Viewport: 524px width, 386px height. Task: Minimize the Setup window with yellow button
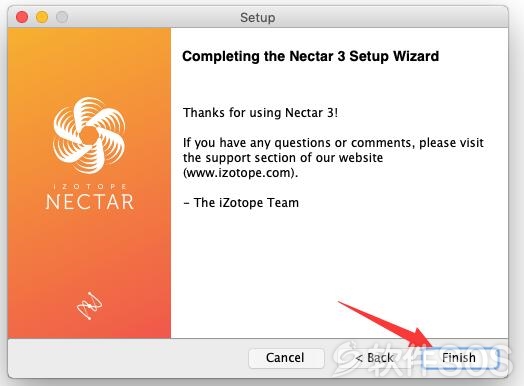click(42, 17)
